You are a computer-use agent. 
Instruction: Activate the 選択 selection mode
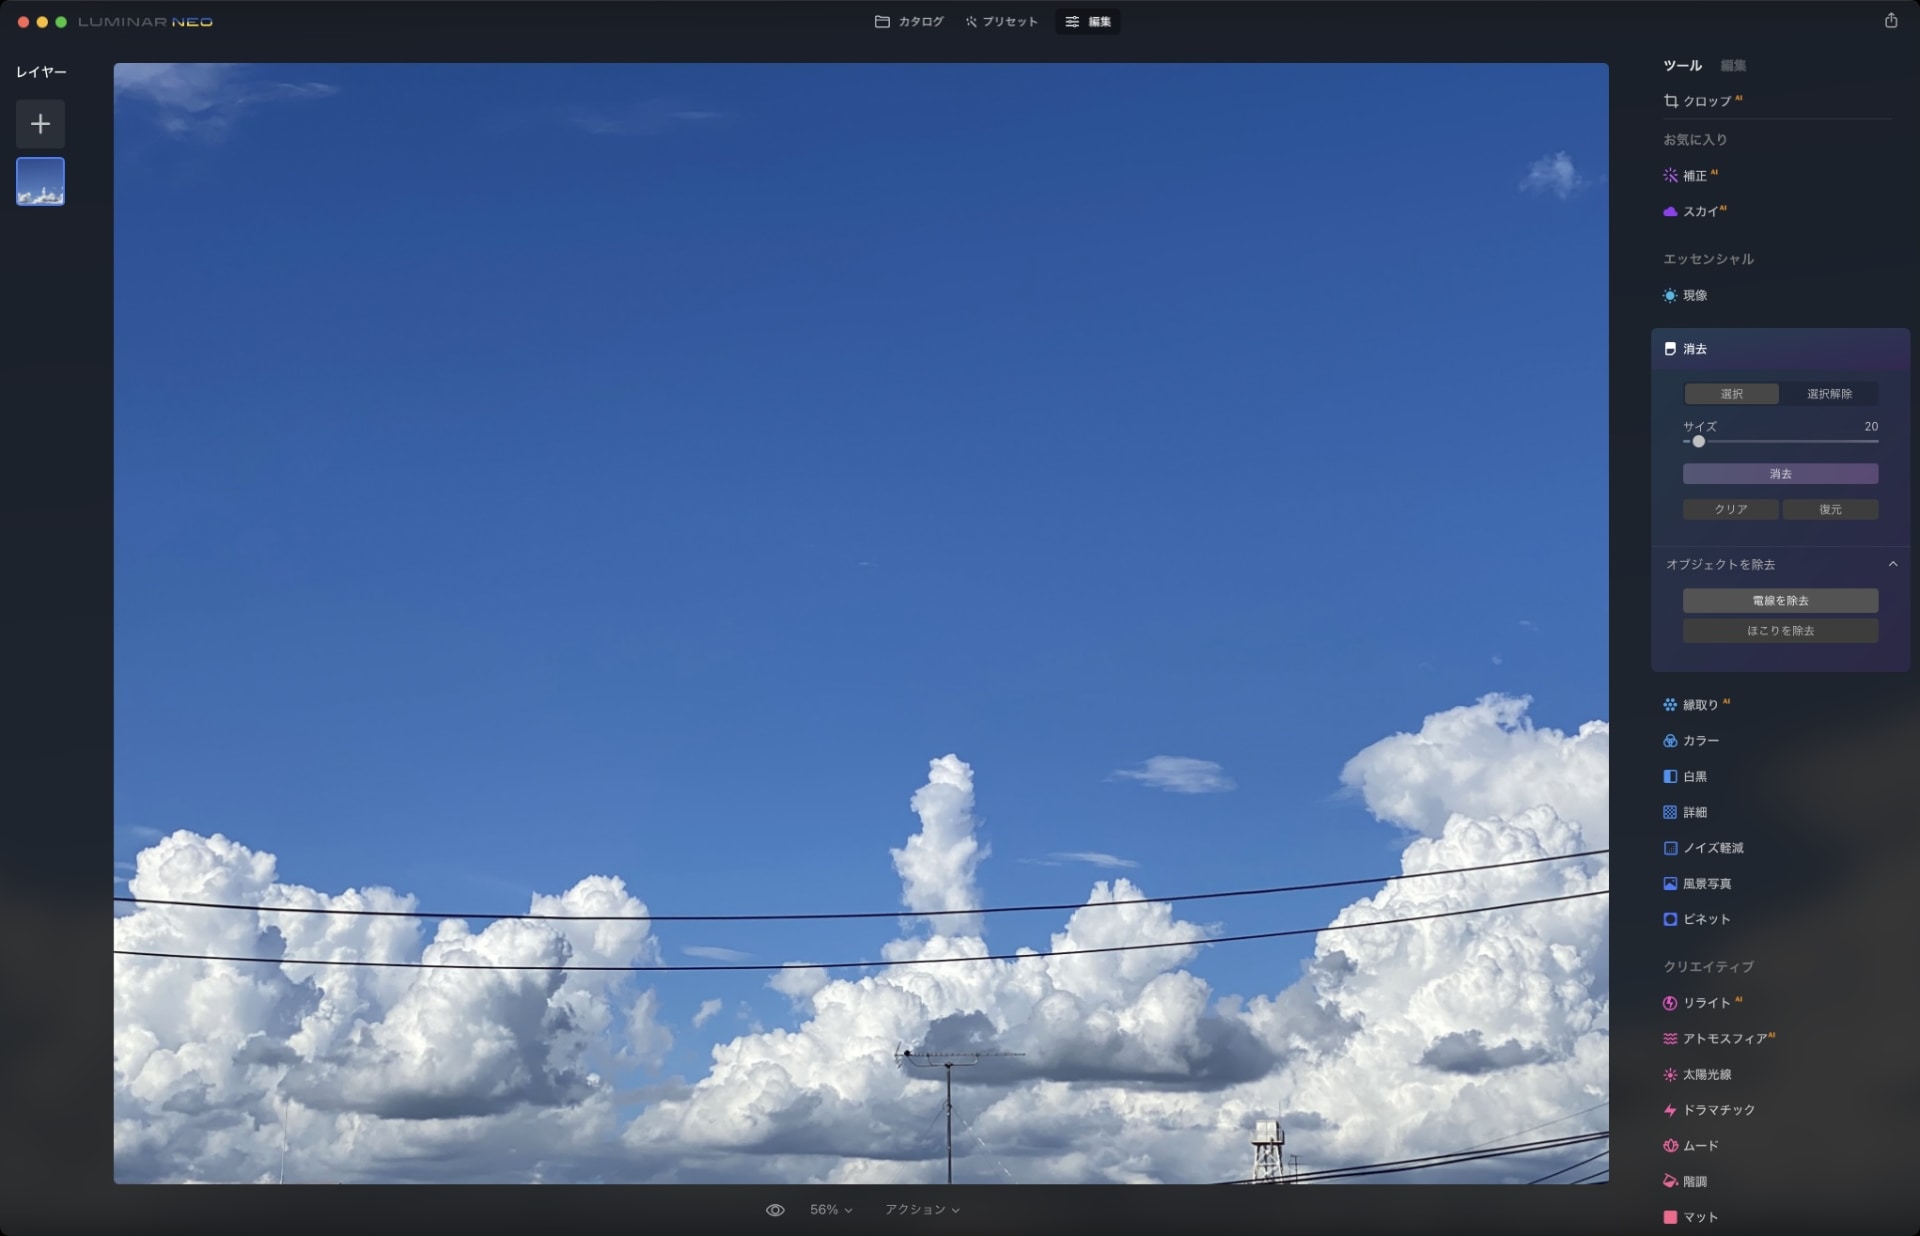1732,394
